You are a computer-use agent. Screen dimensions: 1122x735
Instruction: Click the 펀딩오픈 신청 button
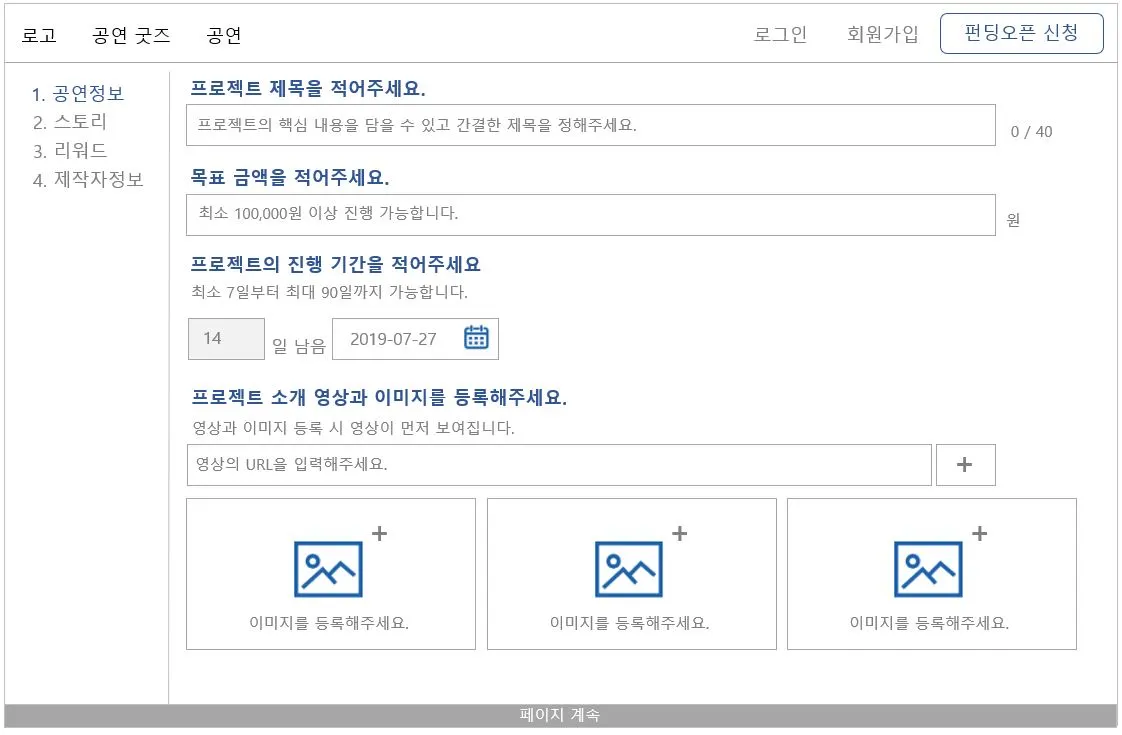tap(1021, 32)
